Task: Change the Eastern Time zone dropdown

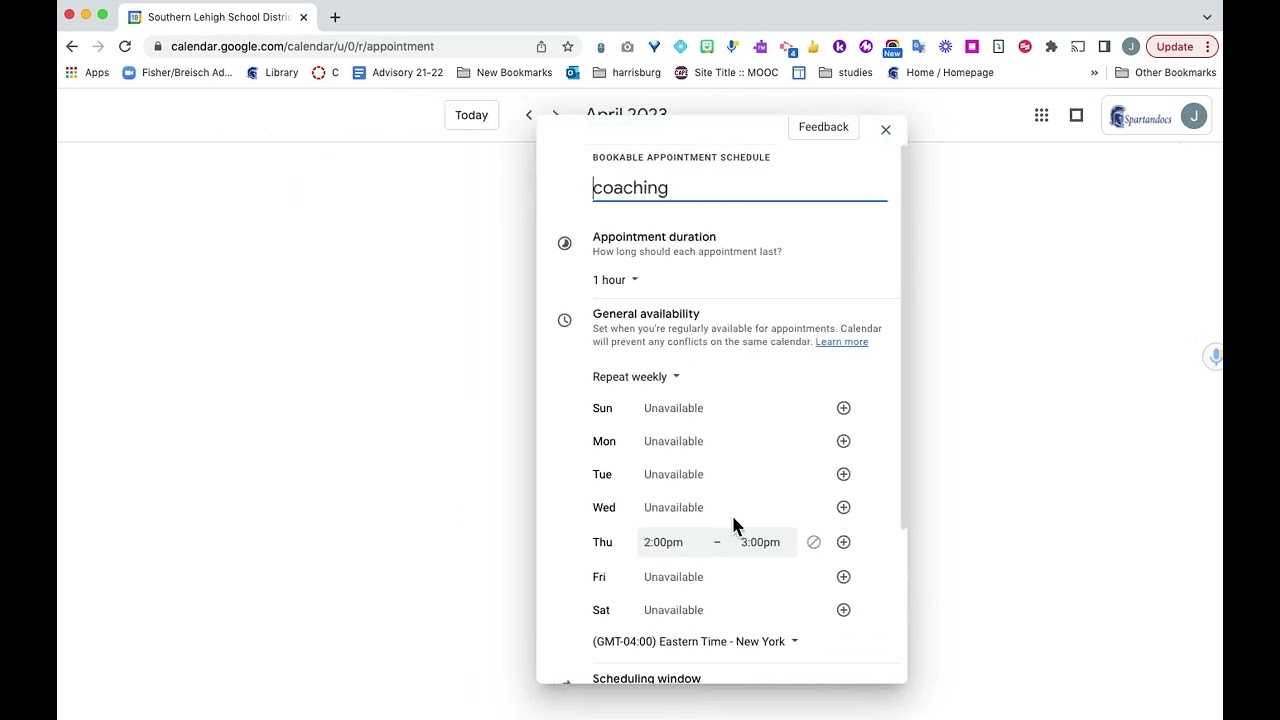Action: (x=695, y=642)
